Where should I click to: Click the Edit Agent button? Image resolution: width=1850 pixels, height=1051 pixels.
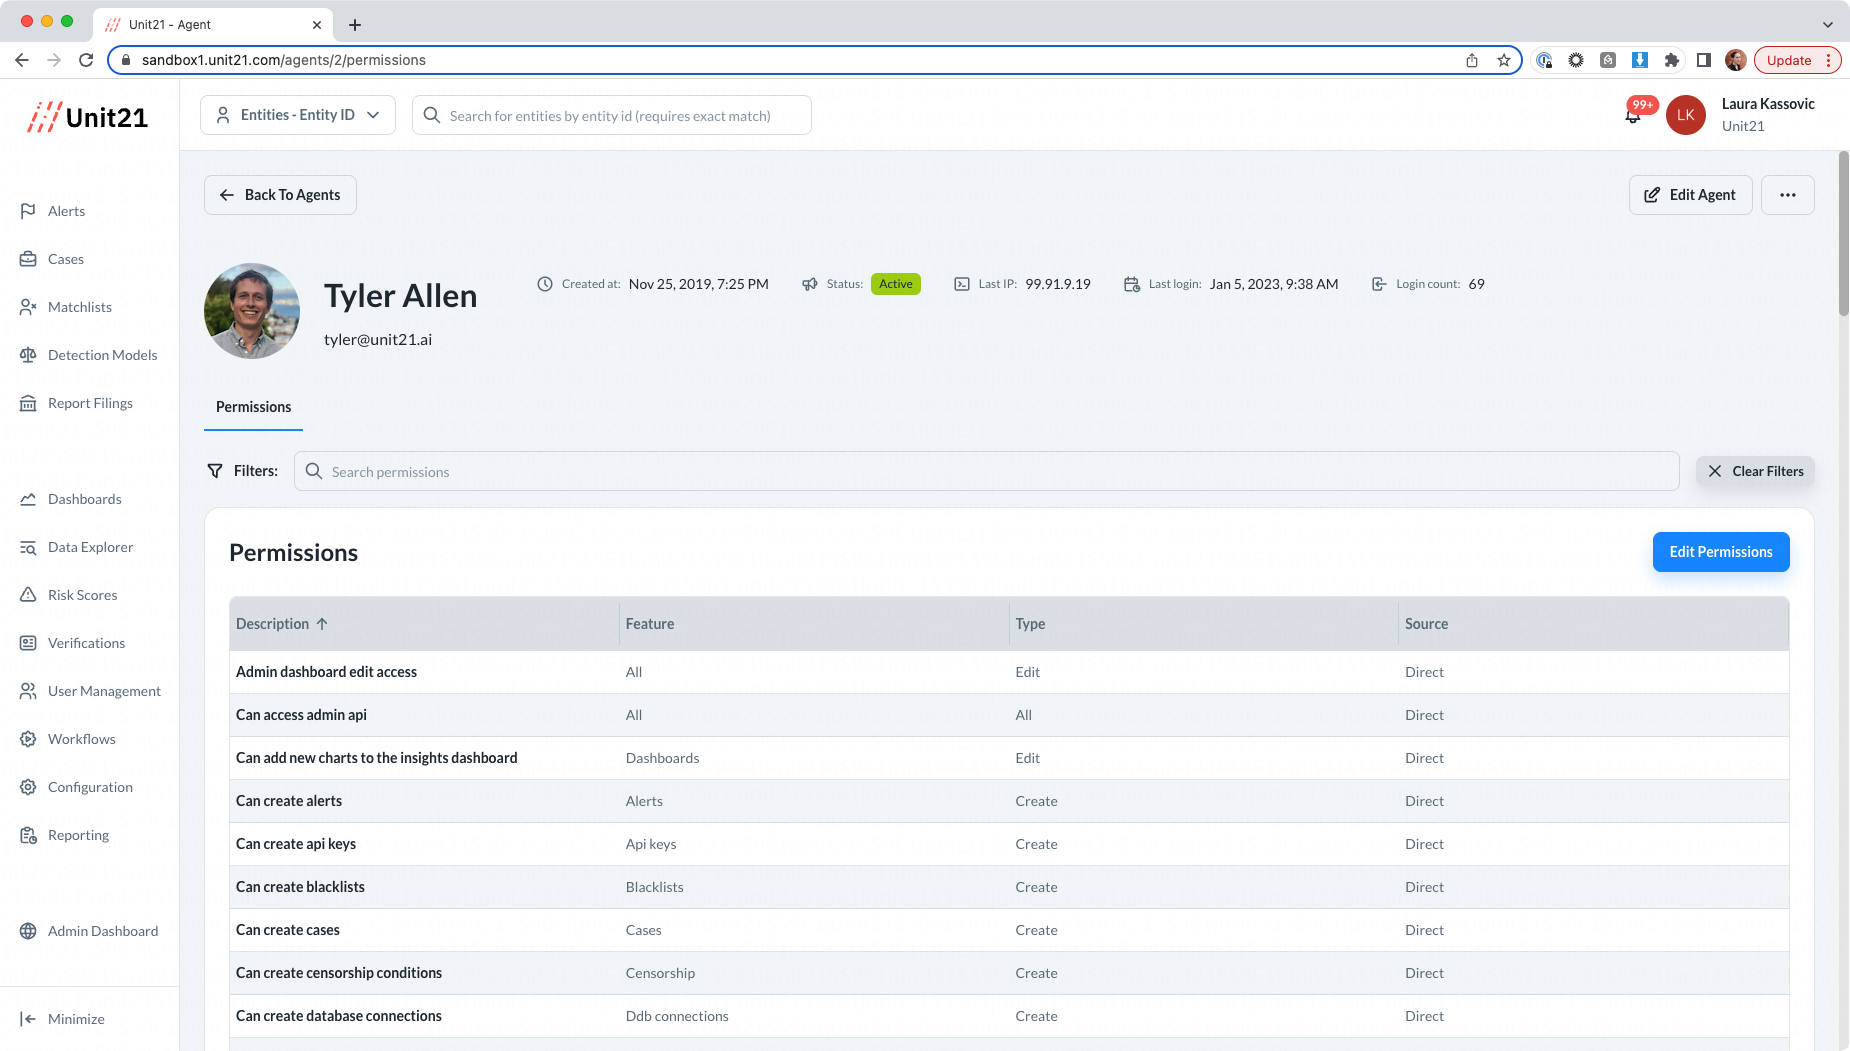pos(1690,195)
